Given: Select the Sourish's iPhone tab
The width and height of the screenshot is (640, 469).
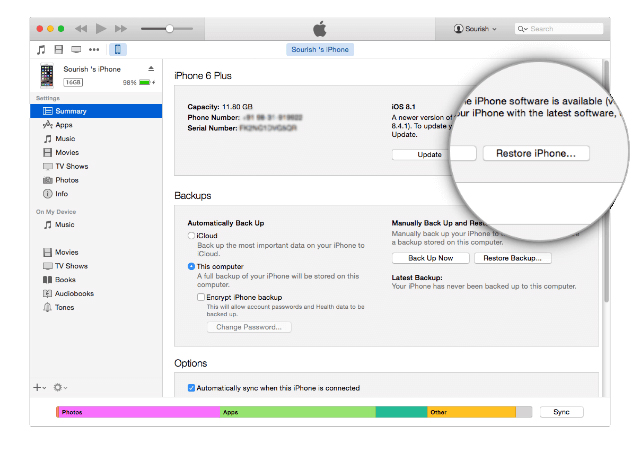Looking at the screenshot, I should (x=320, y=49).
